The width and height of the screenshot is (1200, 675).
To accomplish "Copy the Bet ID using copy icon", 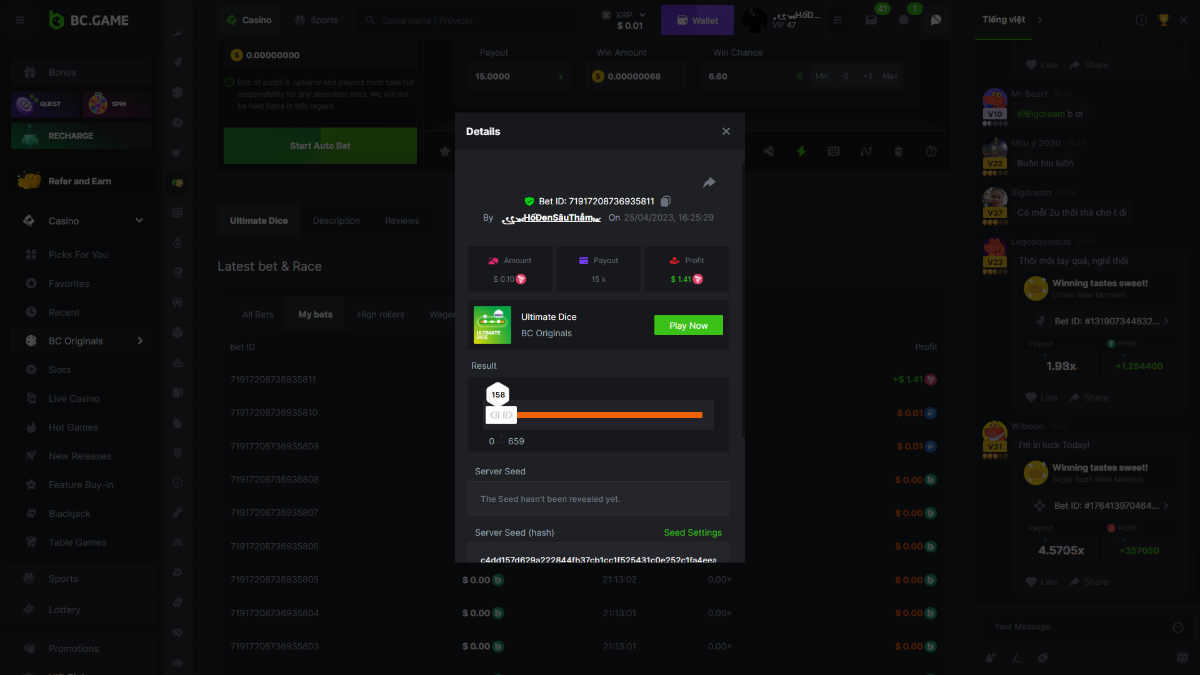I will pyautogui.click(x=666, y=201).
